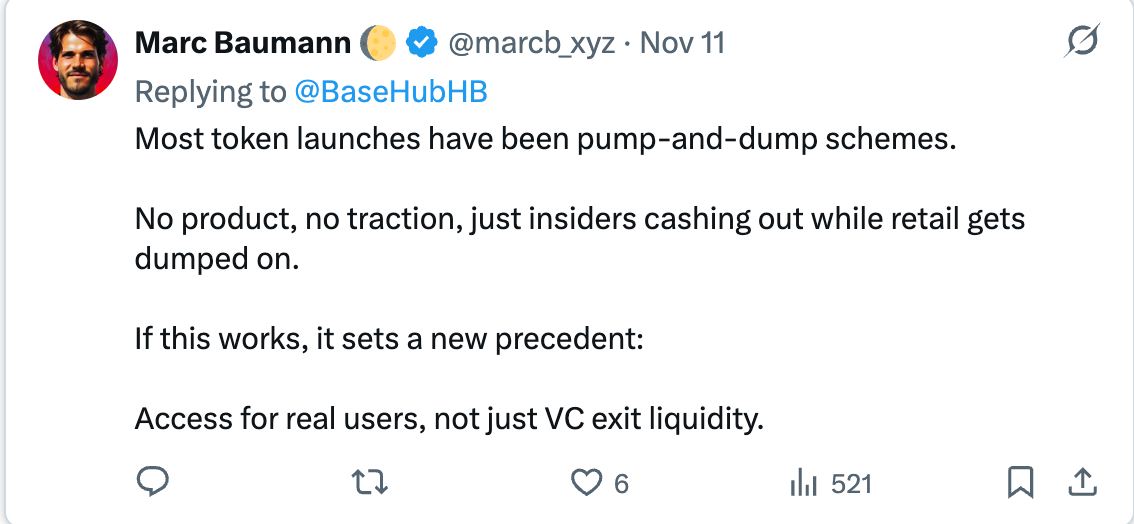1134x524 pixels.
Task: Click the line "If this works, it sets a new precedent"
Action: coord(388,338)
